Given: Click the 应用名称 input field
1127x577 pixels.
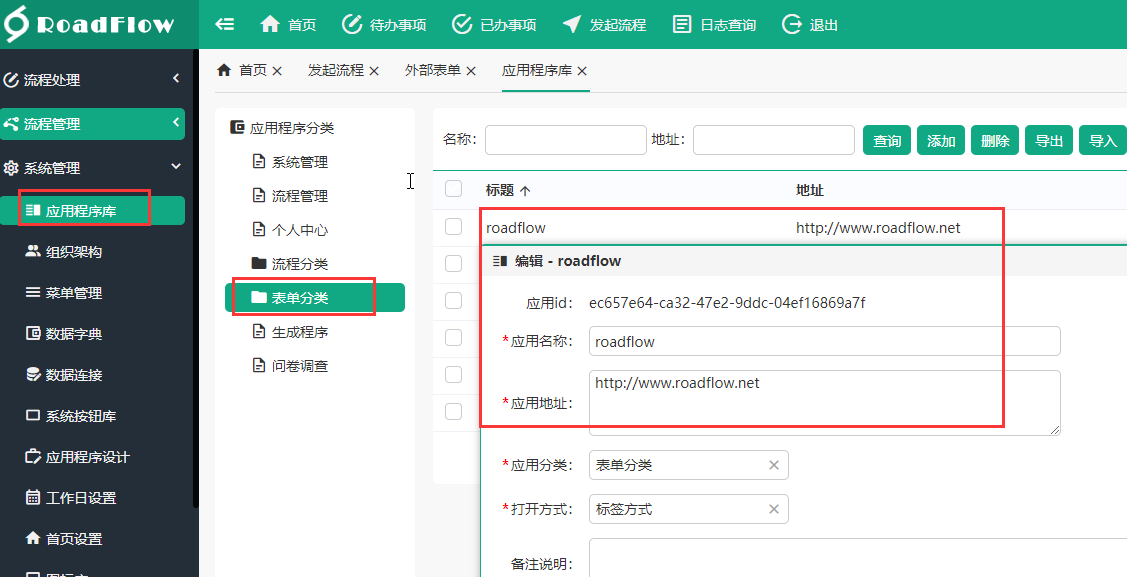Looking at the screenshot, I should pos(824,341).
